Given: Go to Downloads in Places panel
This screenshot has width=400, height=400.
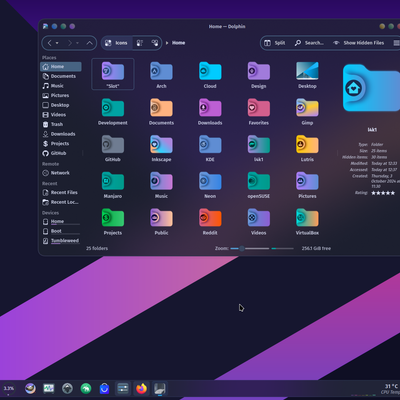Looking at the screenshot, I should pyautogui.click(x=61, y=134).
